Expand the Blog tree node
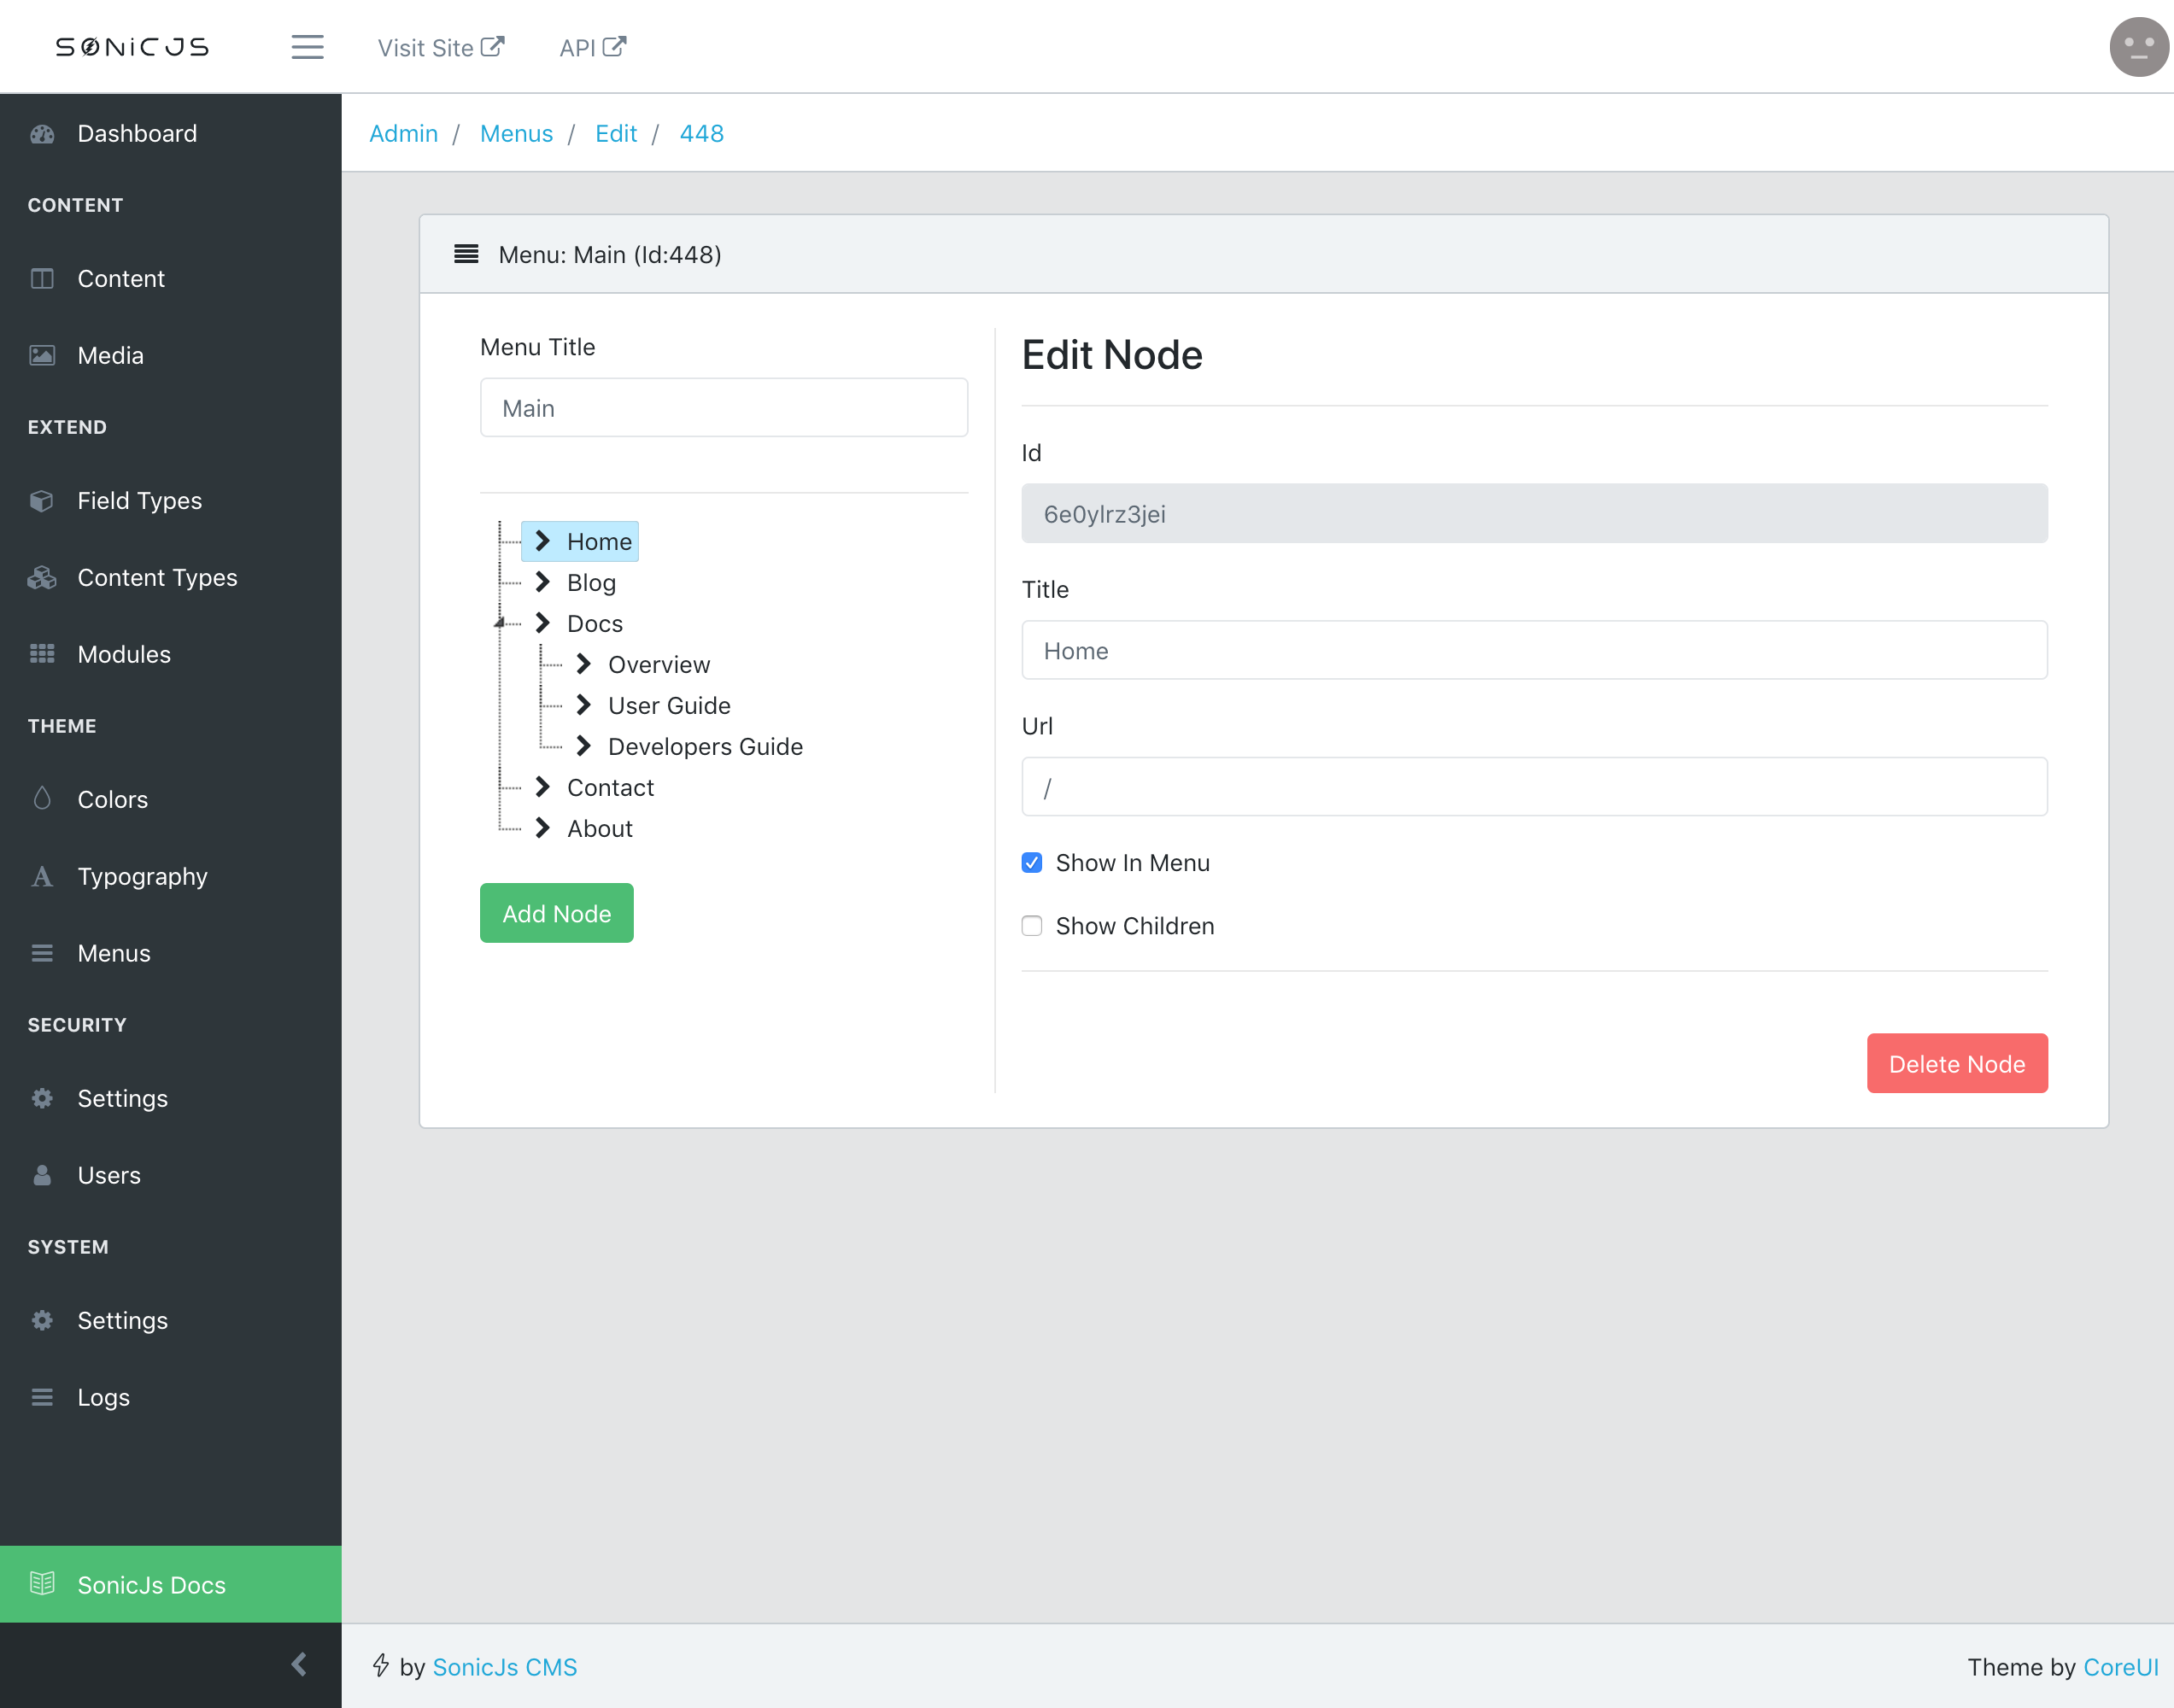 (542, 581)
